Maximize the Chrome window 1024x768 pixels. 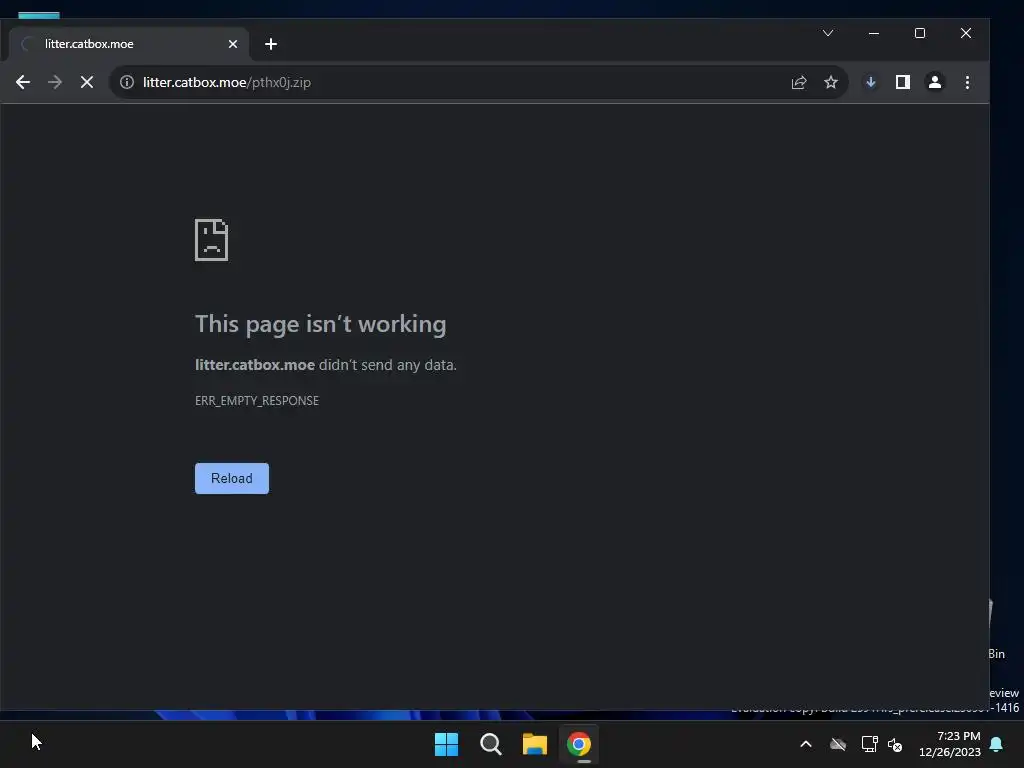(x=920, y=33)
